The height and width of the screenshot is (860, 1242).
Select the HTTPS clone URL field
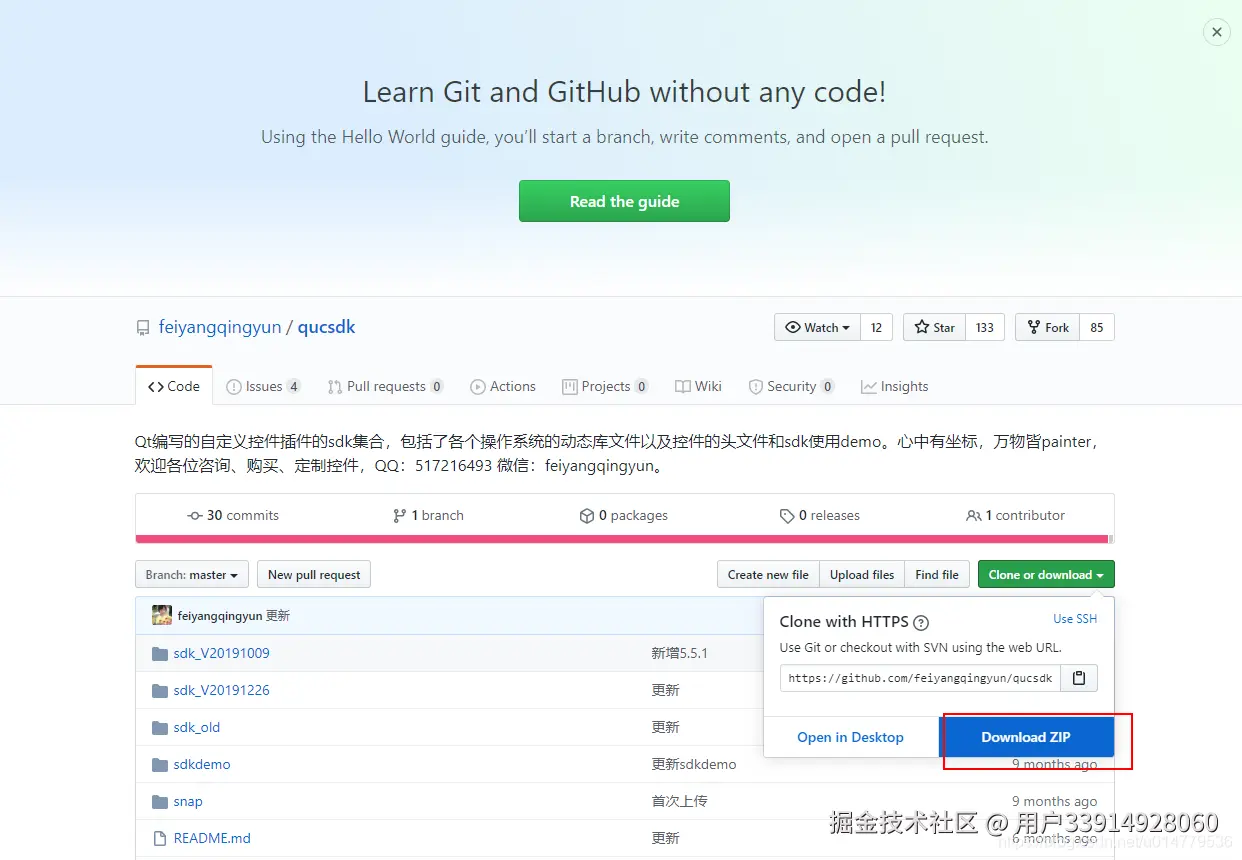(920, 678)
